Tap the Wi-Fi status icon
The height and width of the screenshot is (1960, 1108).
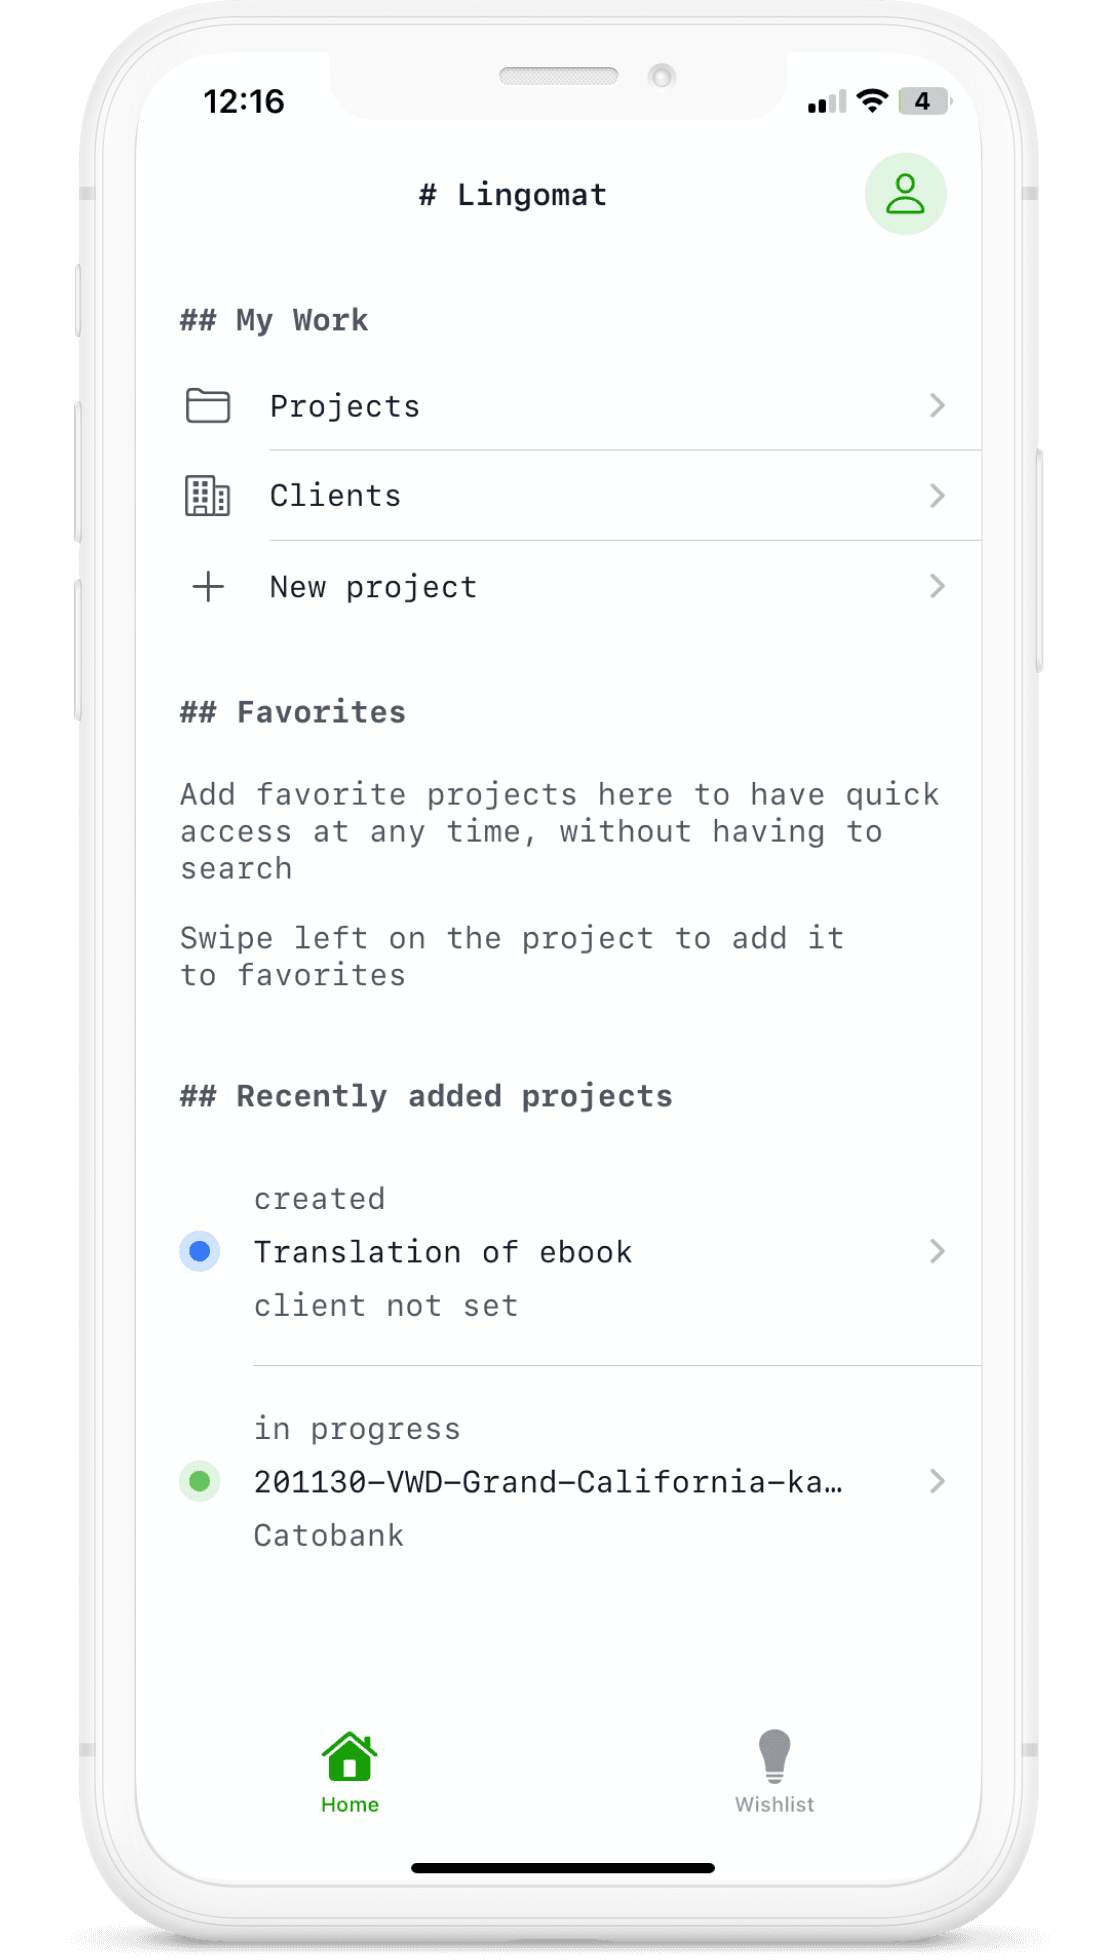[x=872, y=101]
